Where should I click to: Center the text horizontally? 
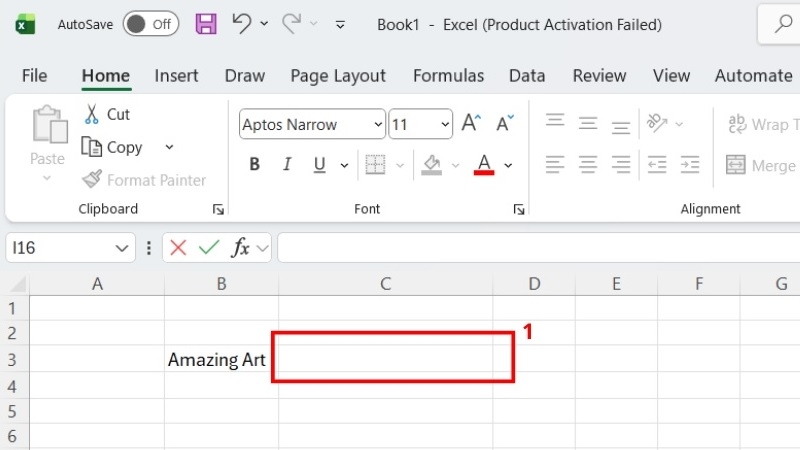point(588,164)
